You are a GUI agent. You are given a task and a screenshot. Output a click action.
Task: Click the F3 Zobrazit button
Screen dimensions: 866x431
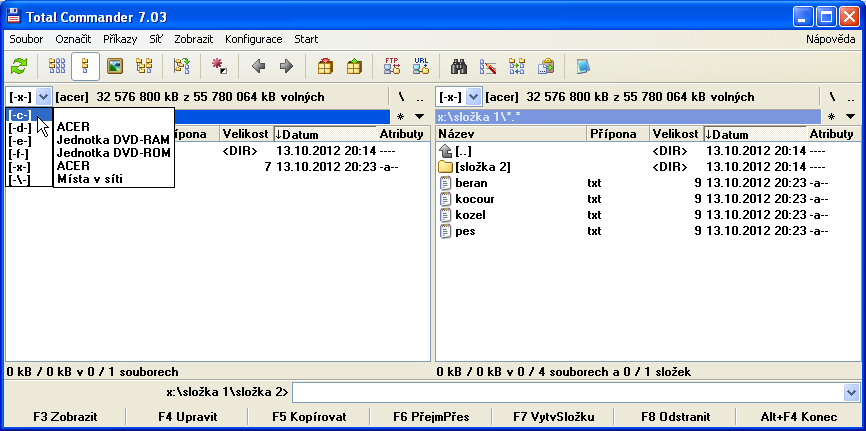point(65,417)
